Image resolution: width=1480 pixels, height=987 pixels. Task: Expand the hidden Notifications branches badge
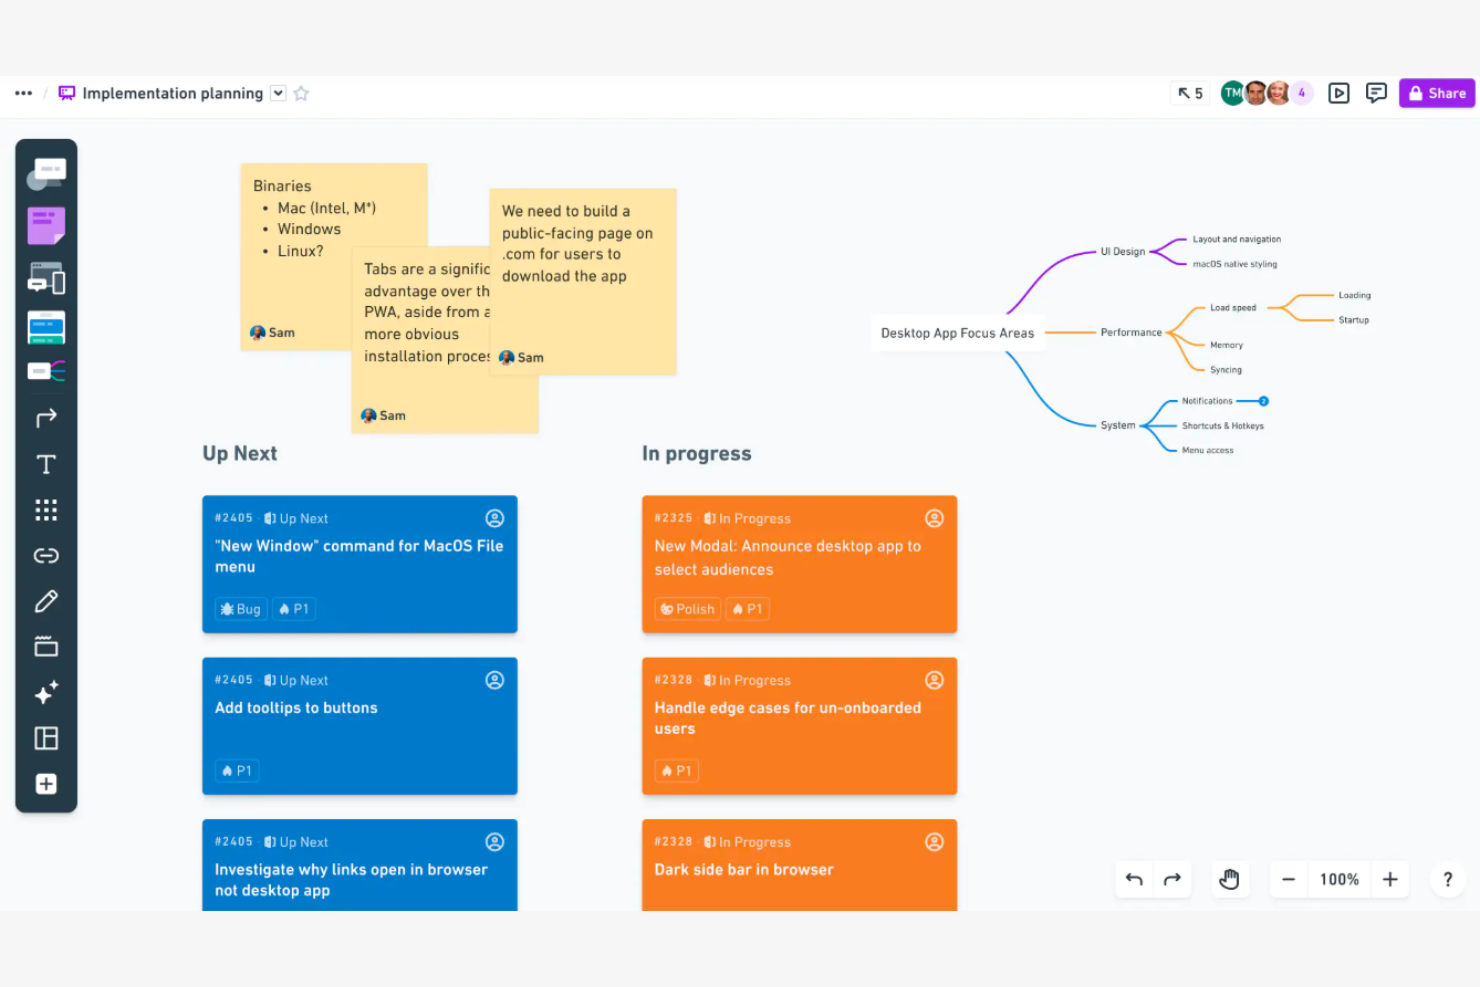(x=1262, y=400)
